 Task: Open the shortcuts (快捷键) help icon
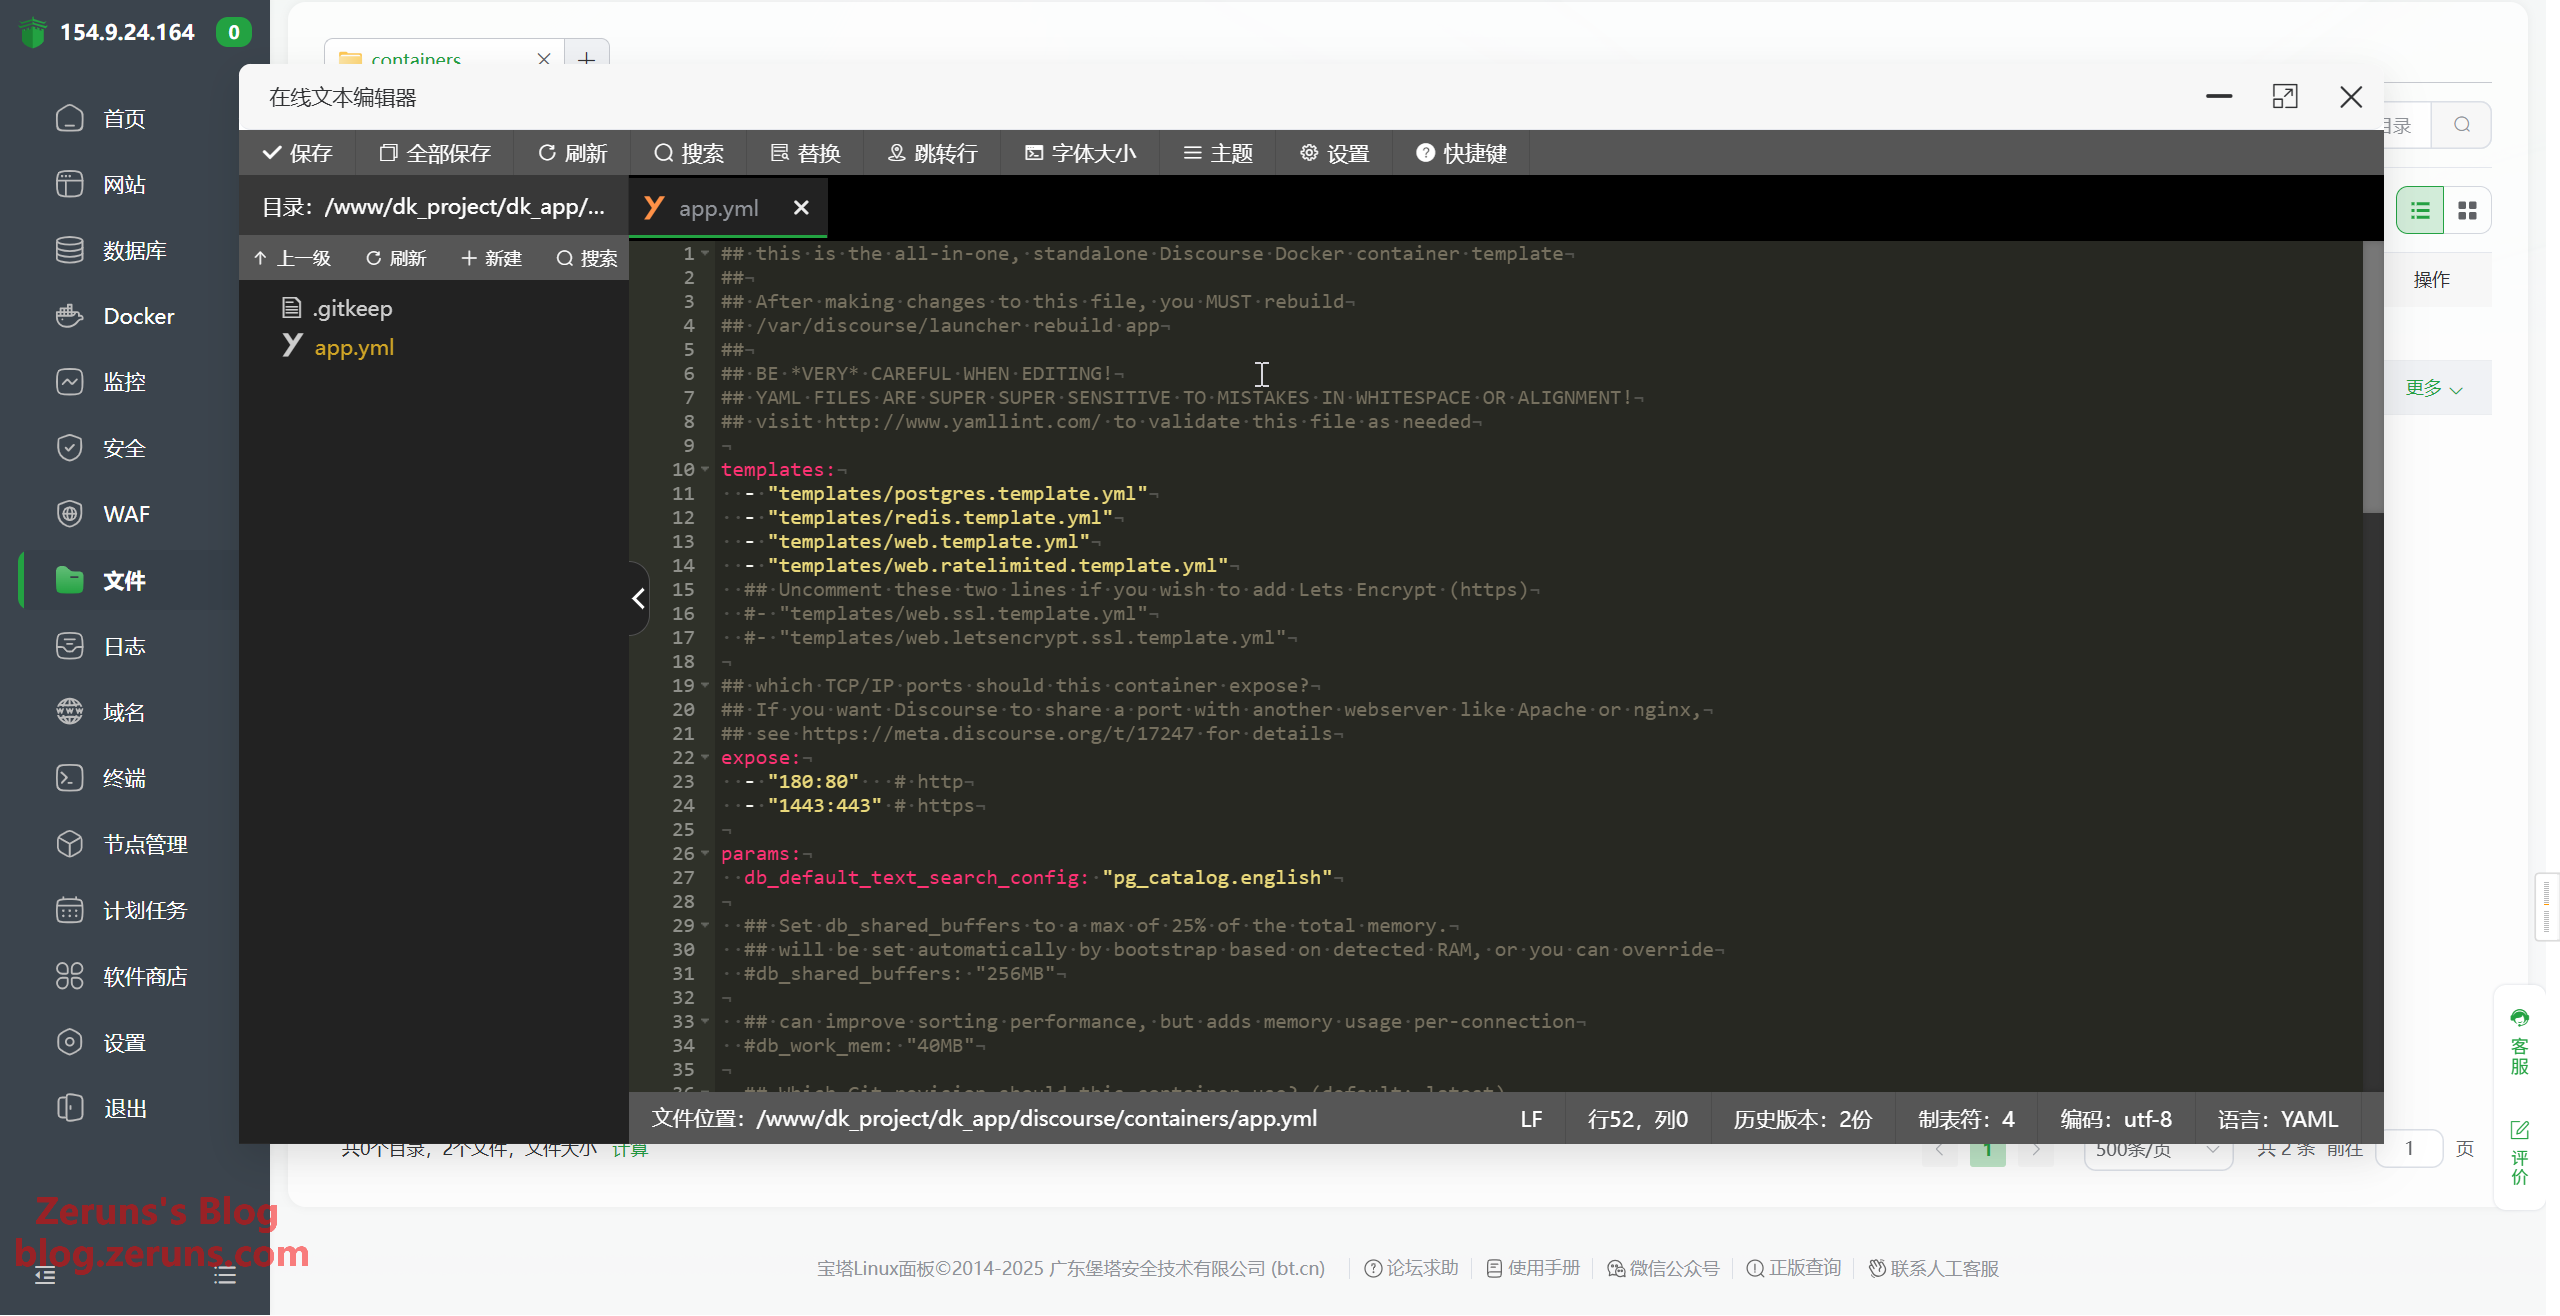click(1425, 153)
